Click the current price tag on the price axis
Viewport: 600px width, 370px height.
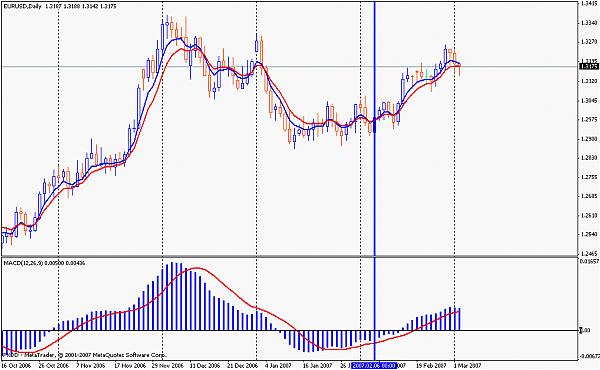point(589,67)
